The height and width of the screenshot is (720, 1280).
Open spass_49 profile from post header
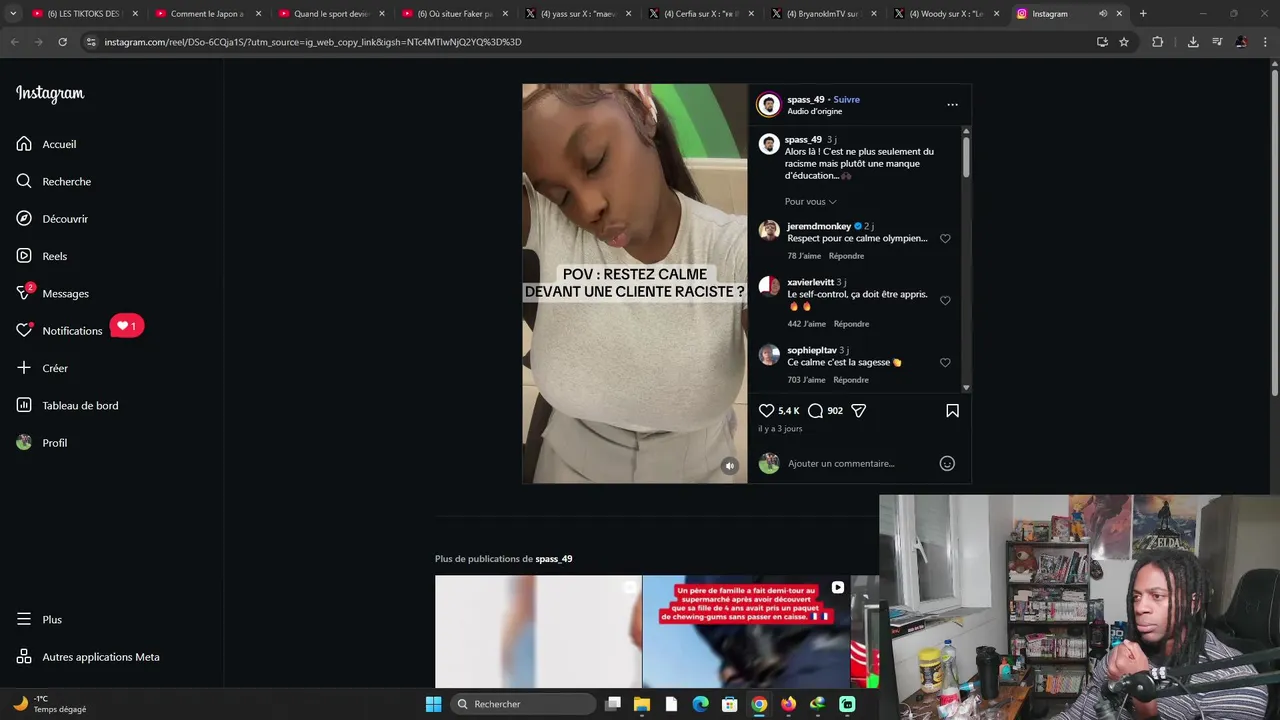click(x=805, y=100)
